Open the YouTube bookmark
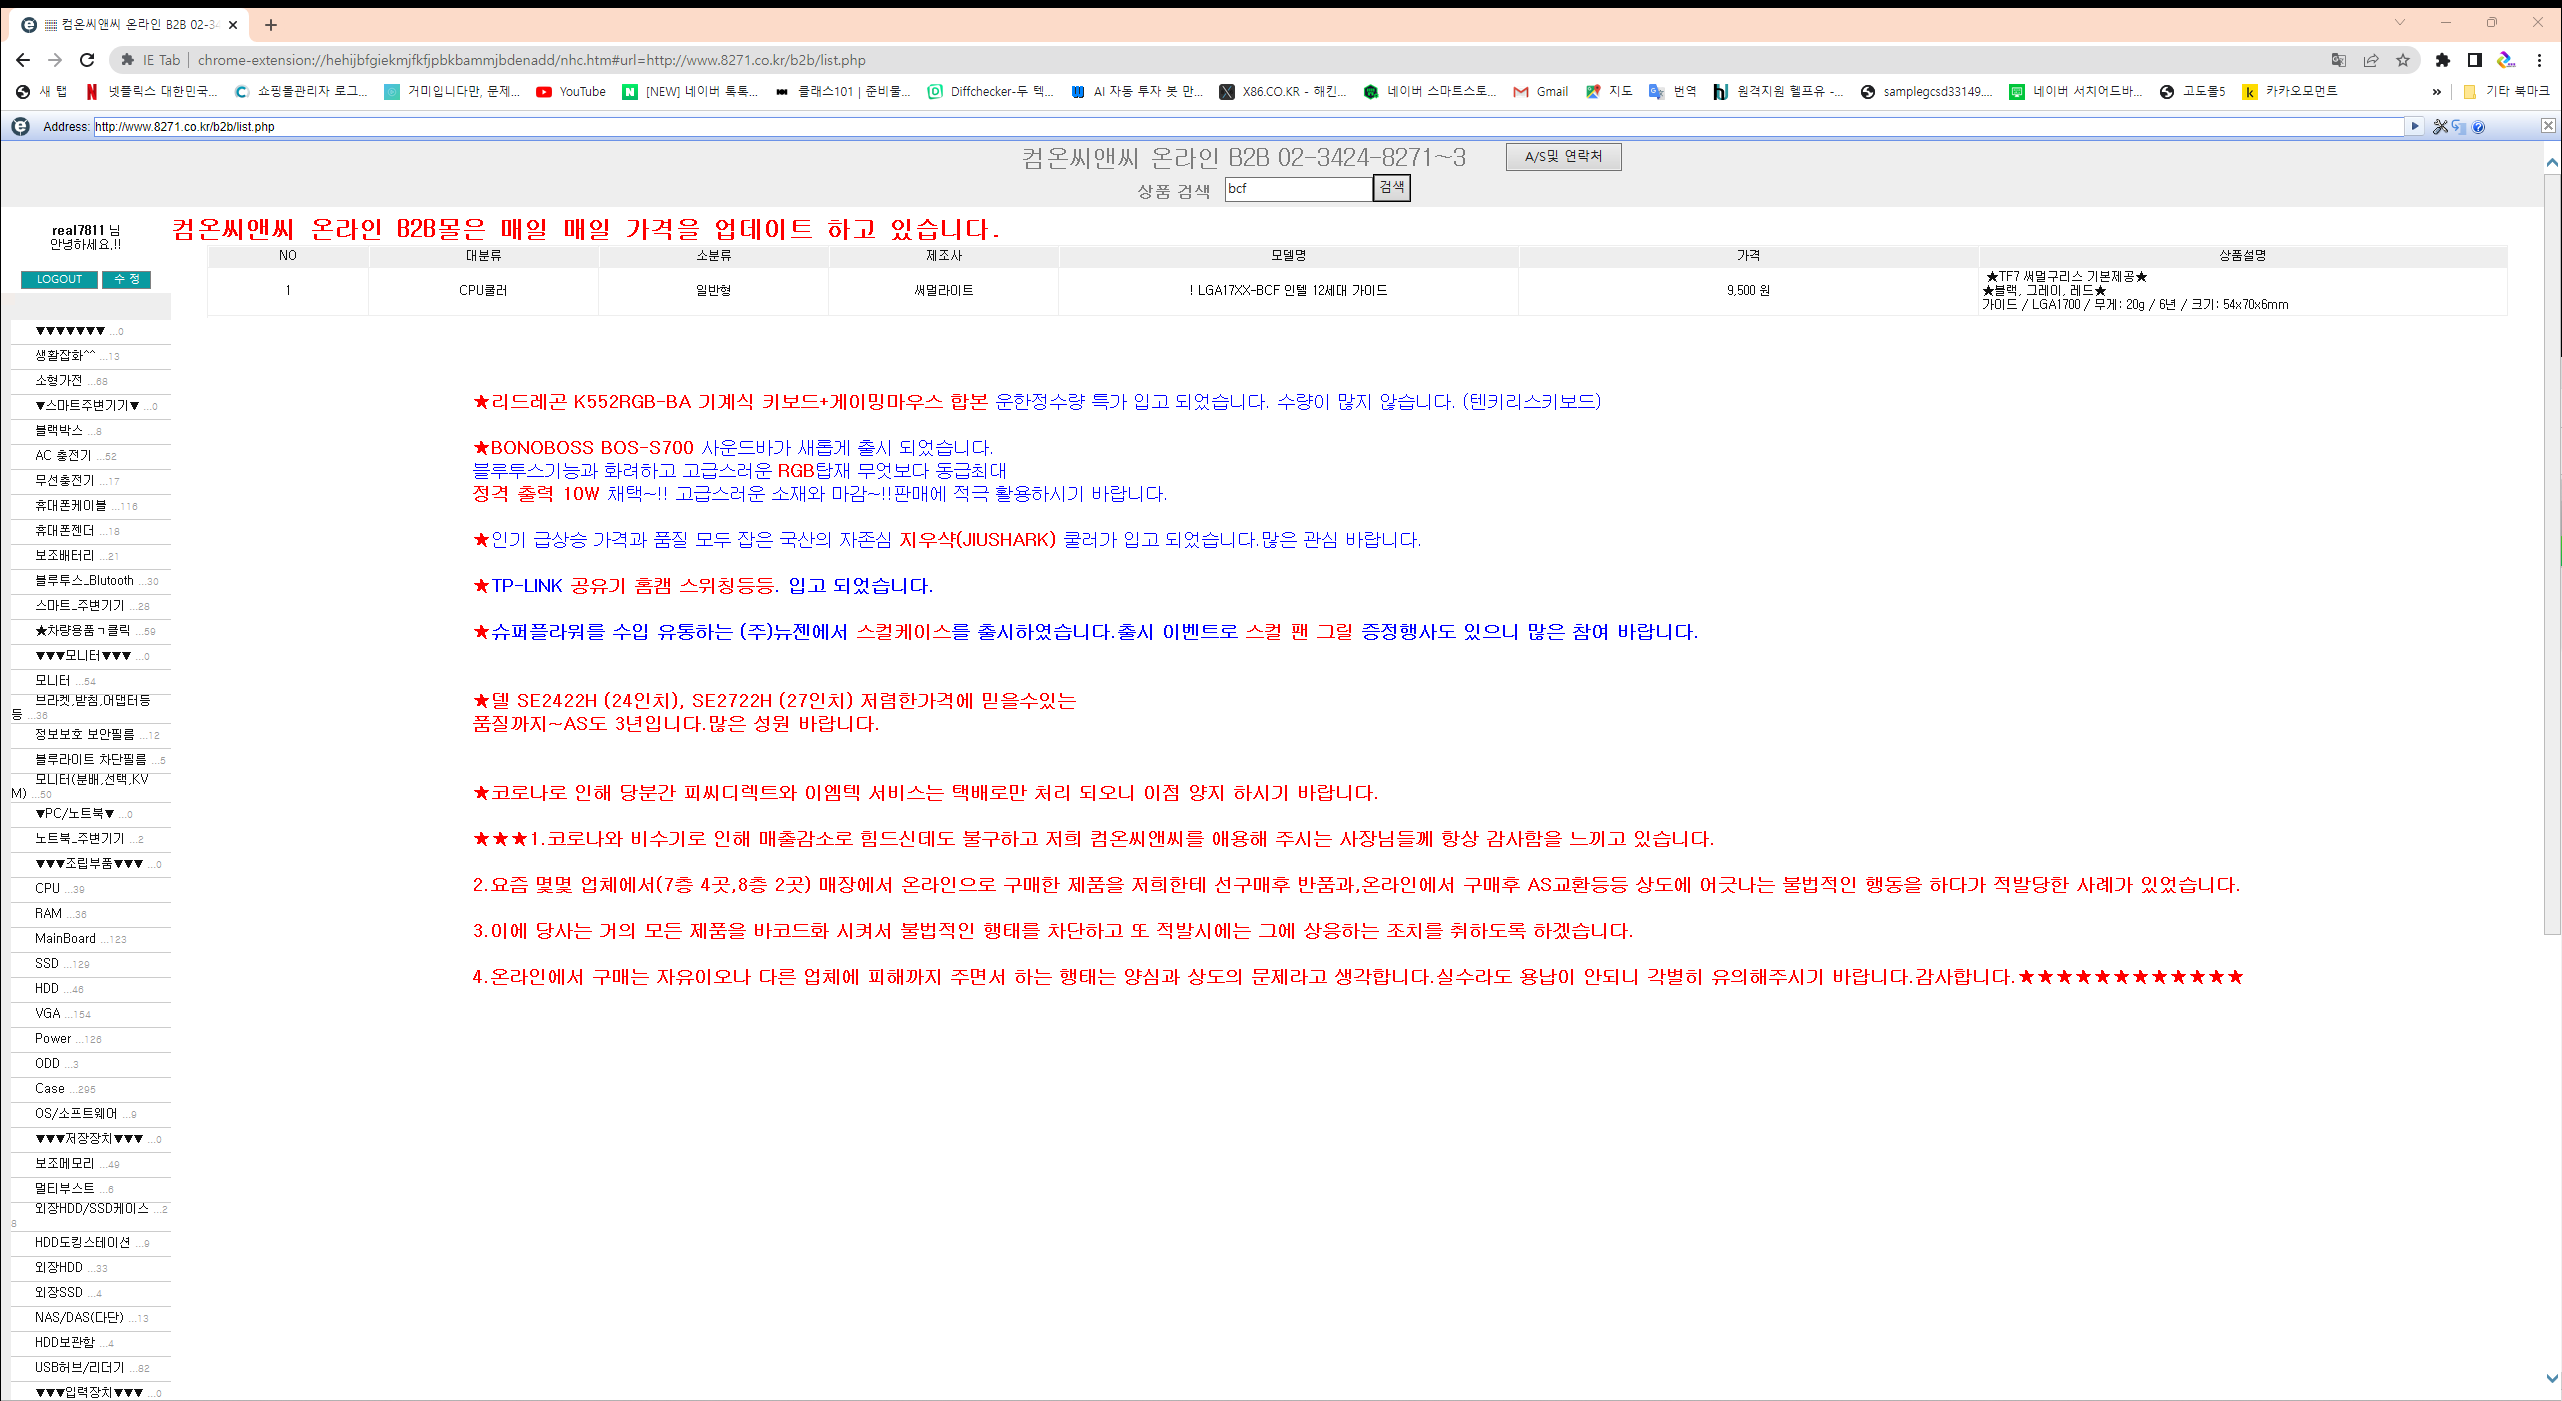Image resolution: width=2562 pixels, height=1401 pixels. pos(571,91)
